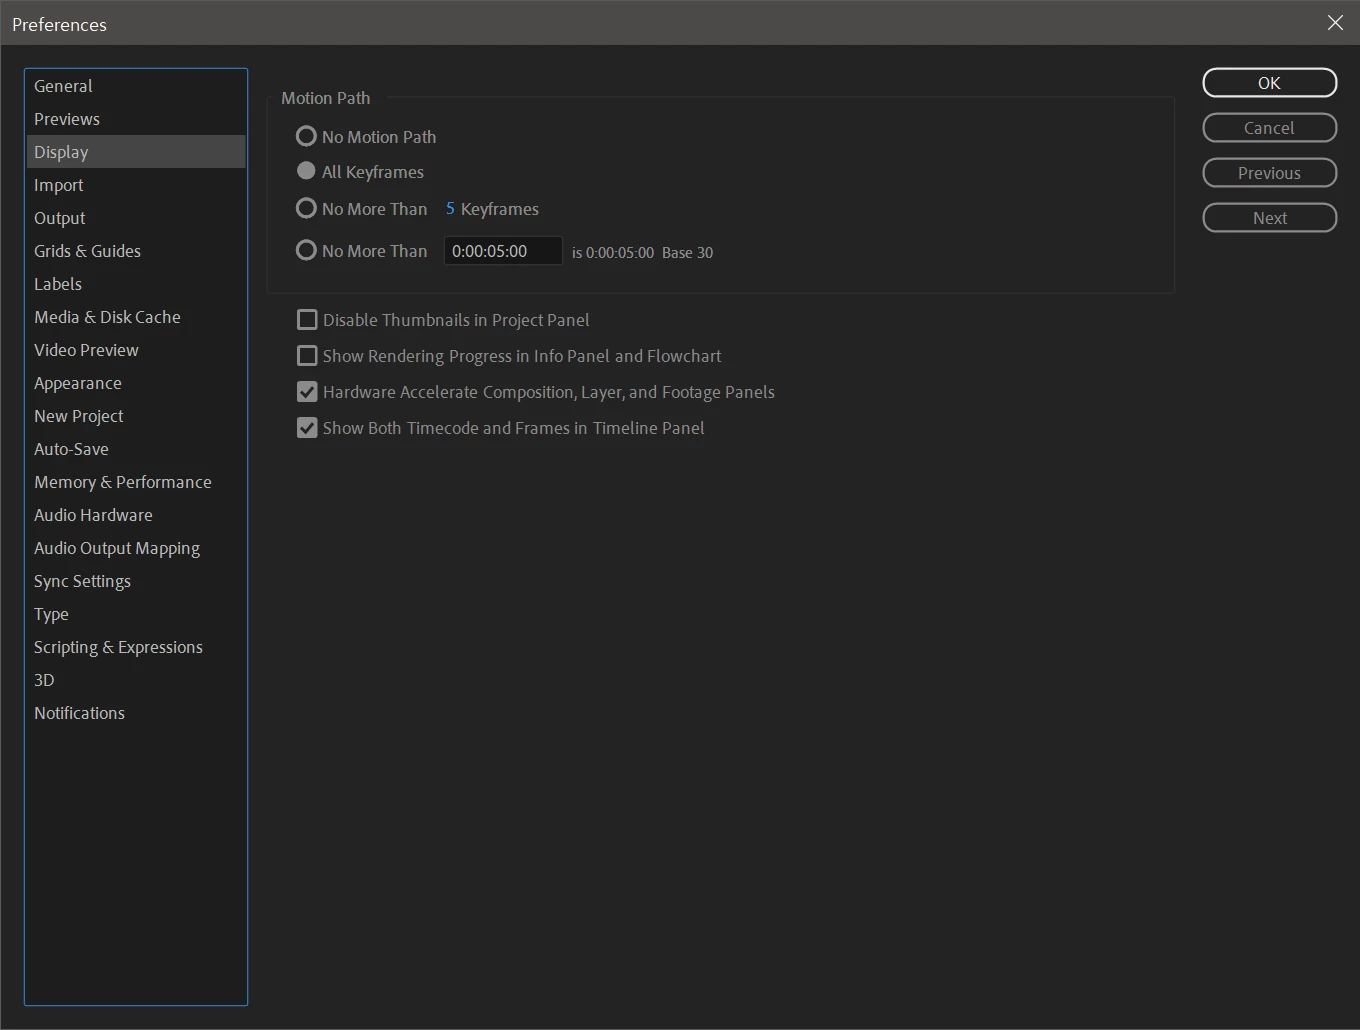Open 3D preferences
The width and height of the screenshot is (1360, 1030).
pyautogui.click(x=135, y=680)
